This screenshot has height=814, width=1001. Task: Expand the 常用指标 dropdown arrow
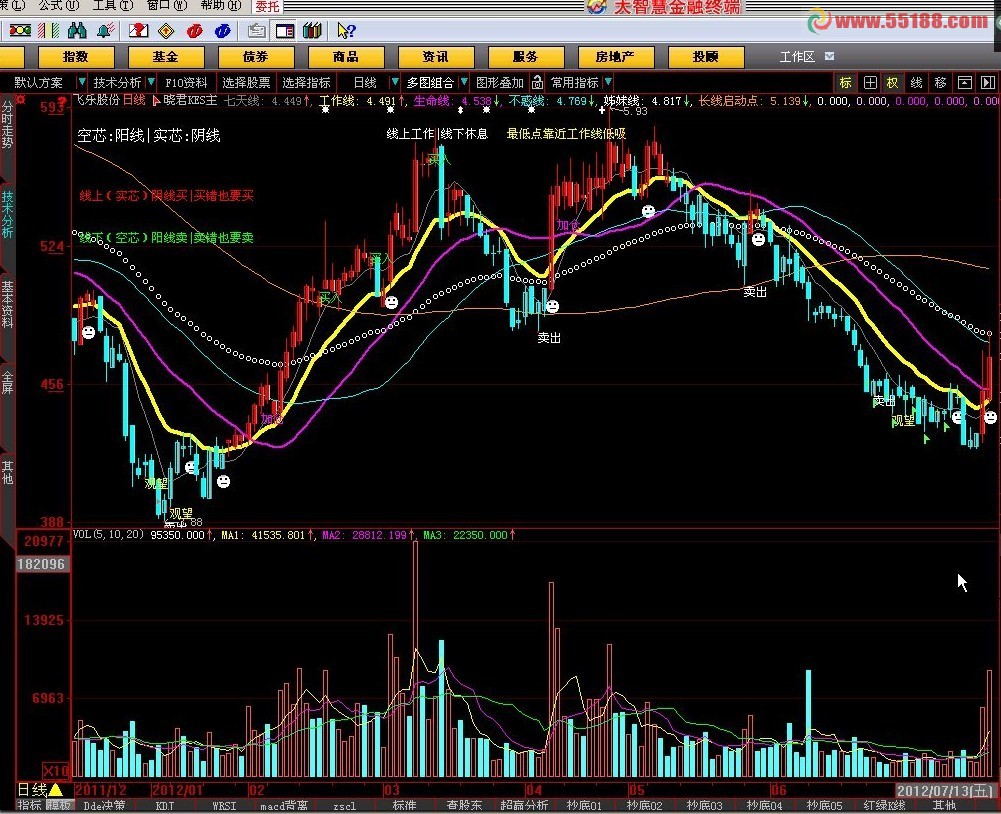[x=608, y=82]
